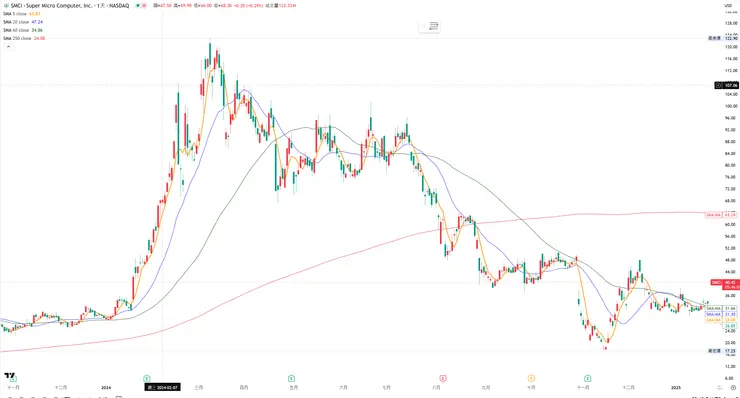The height and width of the screenshot is (398, 740).
Task: Click the 2024 label on time axis
Action: 106,388
